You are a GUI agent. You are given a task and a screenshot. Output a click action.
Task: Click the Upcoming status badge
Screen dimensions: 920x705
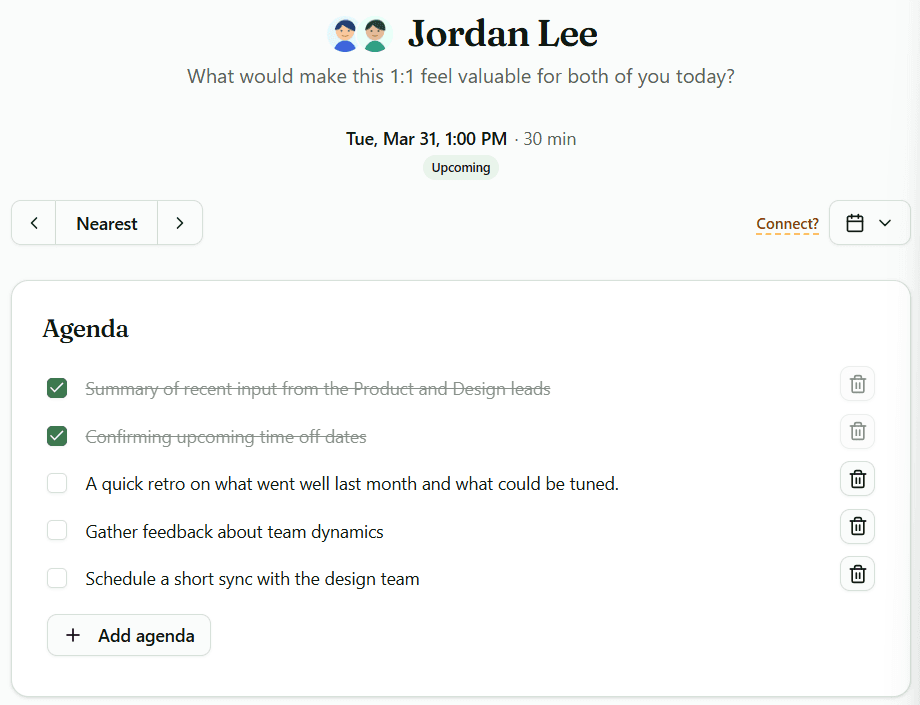point(460,167)
